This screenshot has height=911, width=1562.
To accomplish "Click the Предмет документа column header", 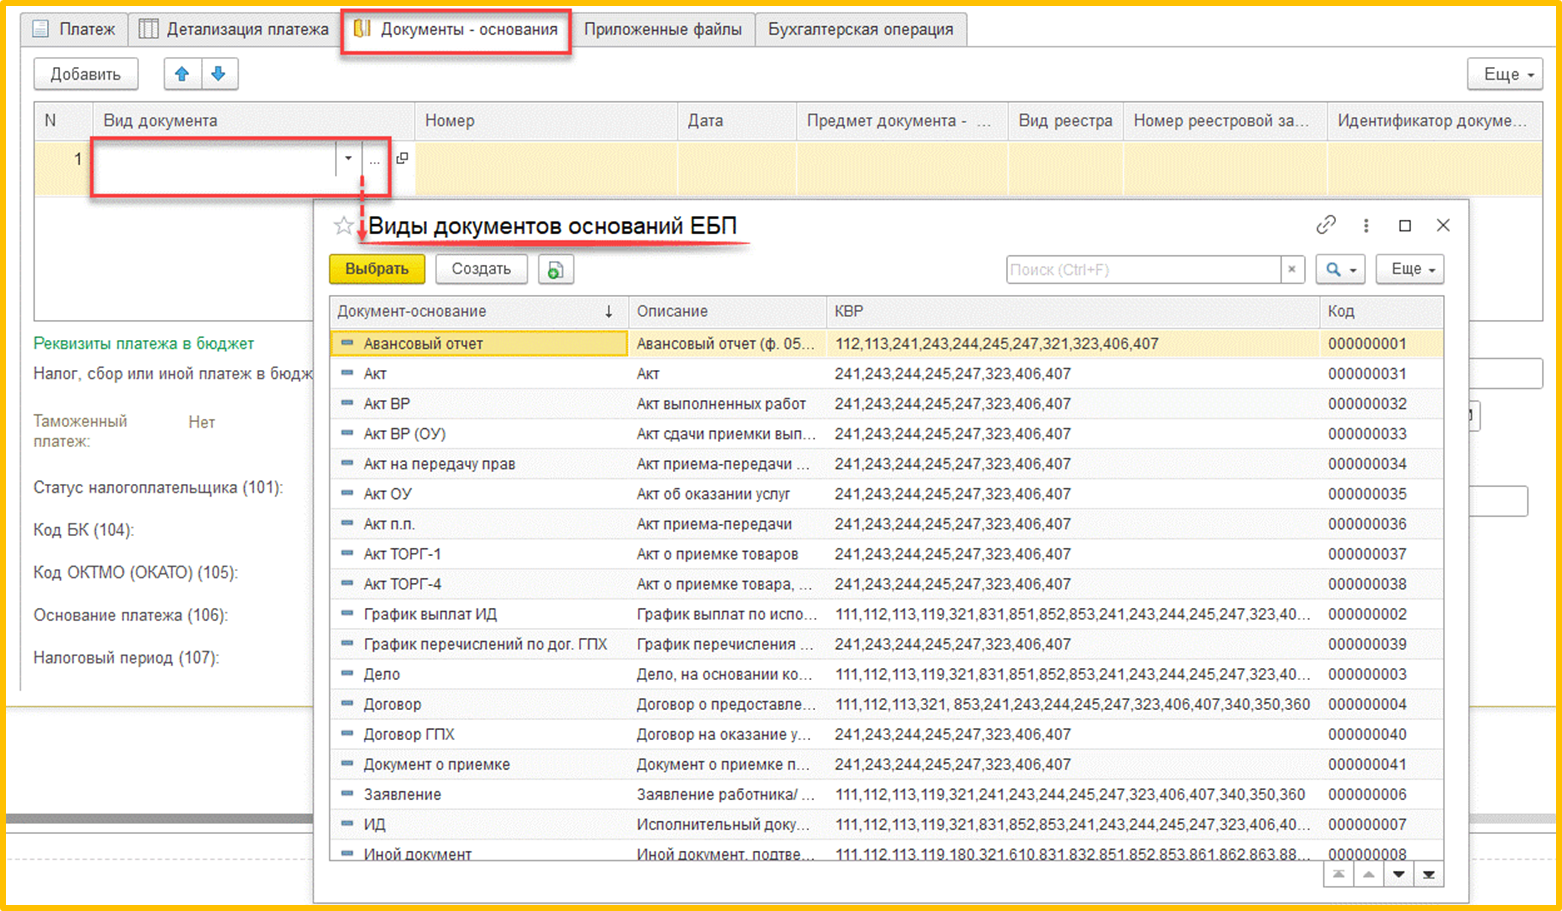I will click(x=902, y=120).
